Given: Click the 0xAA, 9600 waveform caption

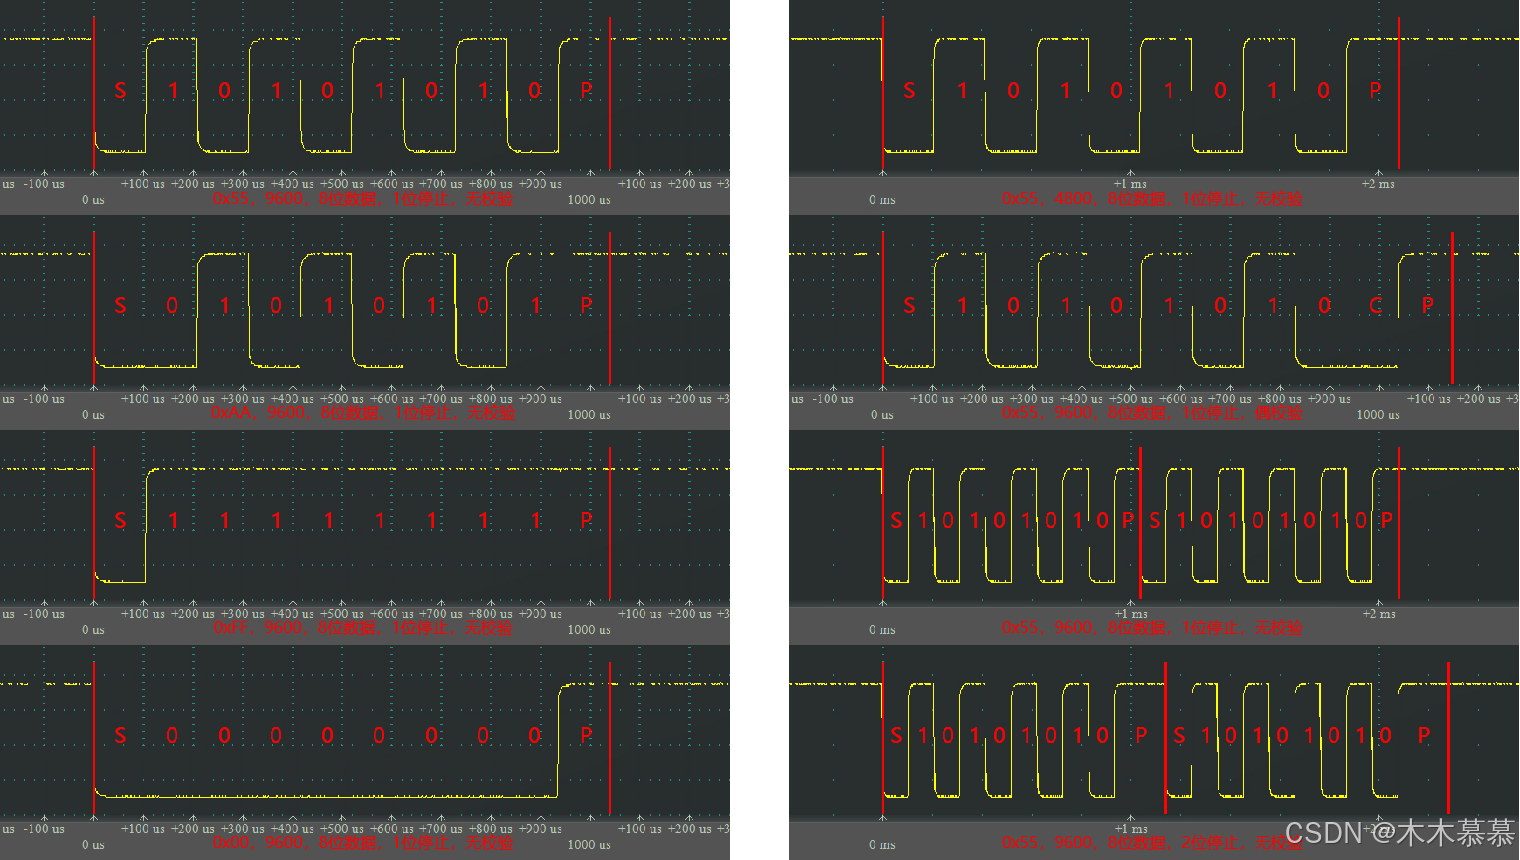Looking at the screenshot, I should [x=365, y=413].
